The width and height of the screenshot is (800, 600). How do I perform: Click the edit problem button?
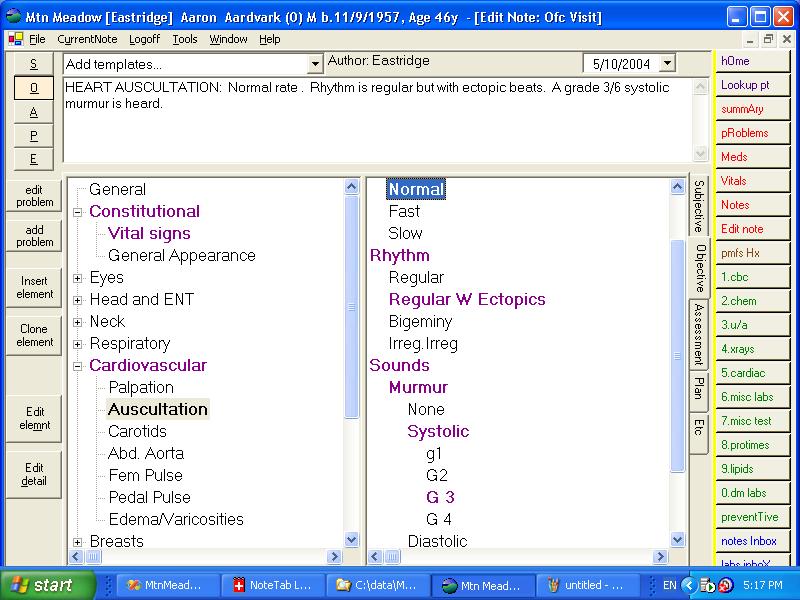pos(34,196)
